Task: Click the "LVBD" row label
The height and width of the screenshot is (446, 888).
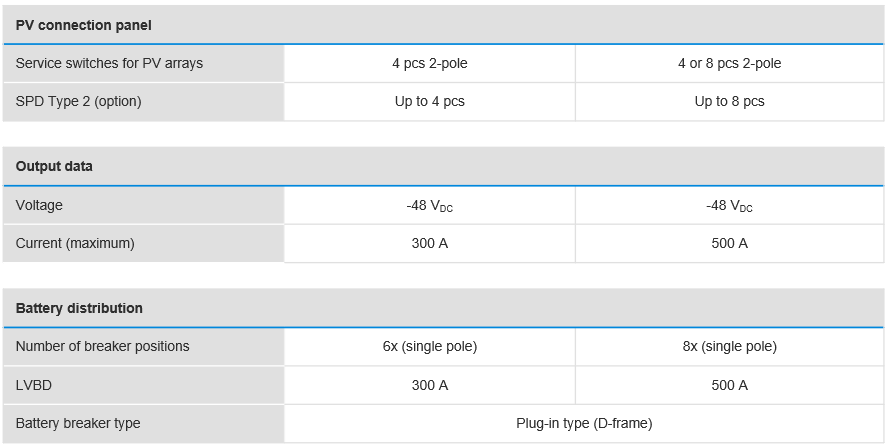Action: (x=33, y=385)
